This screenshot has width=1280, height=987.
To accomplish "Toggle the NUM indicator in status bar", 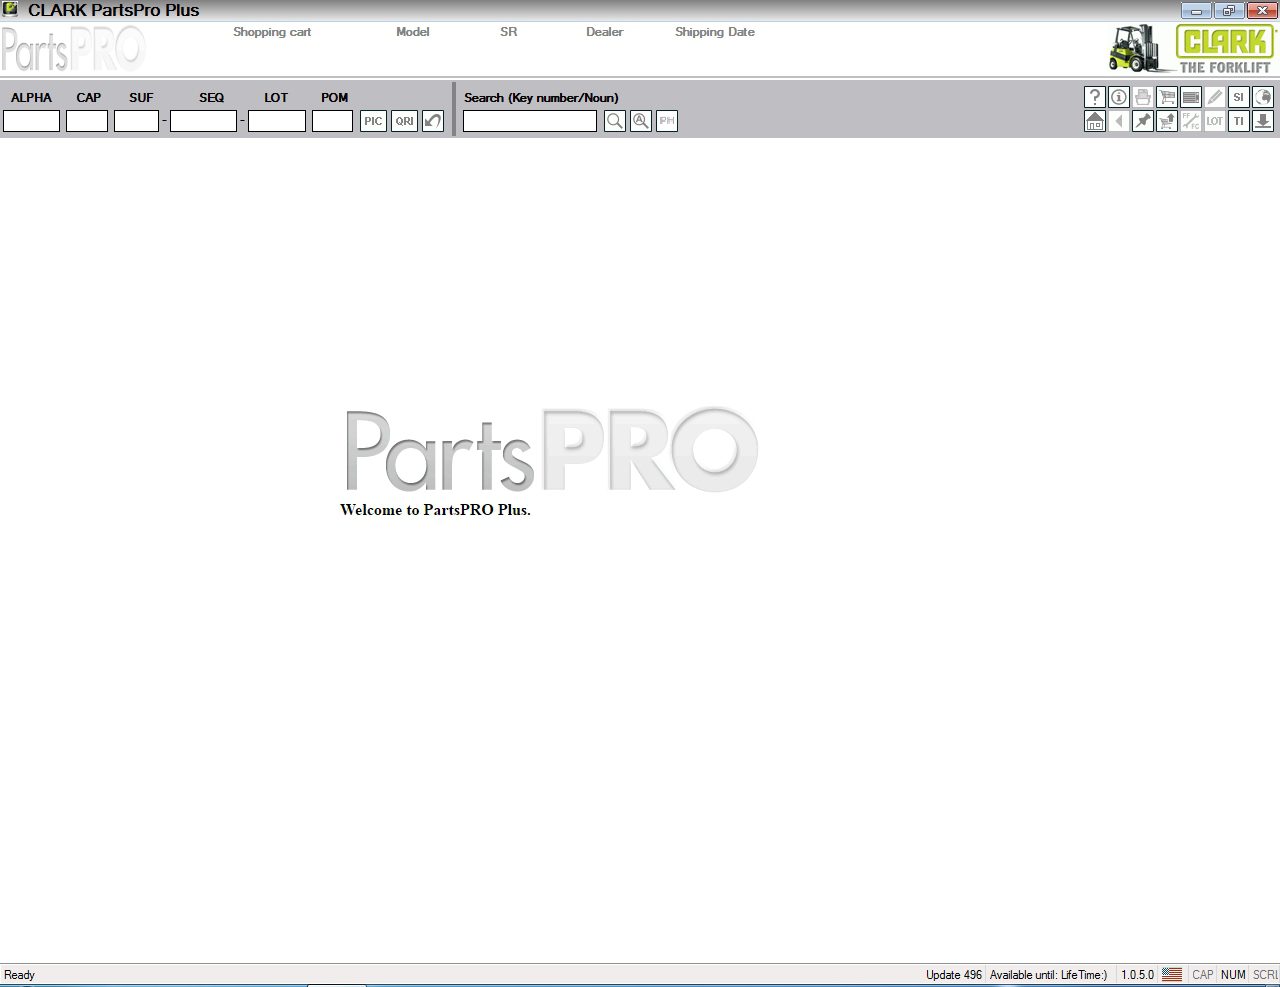I will tap(1233, 974).
